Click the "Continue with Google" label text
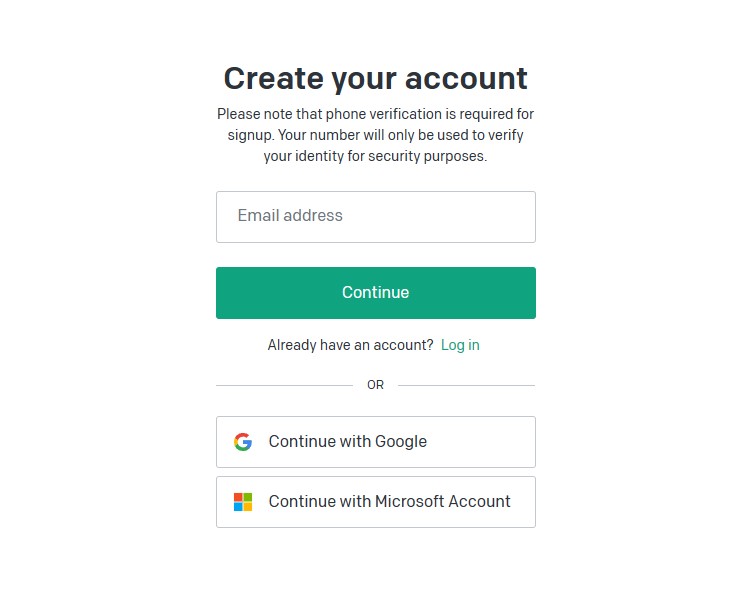This screenshot has height=614, width=748. tap(347, 442)
